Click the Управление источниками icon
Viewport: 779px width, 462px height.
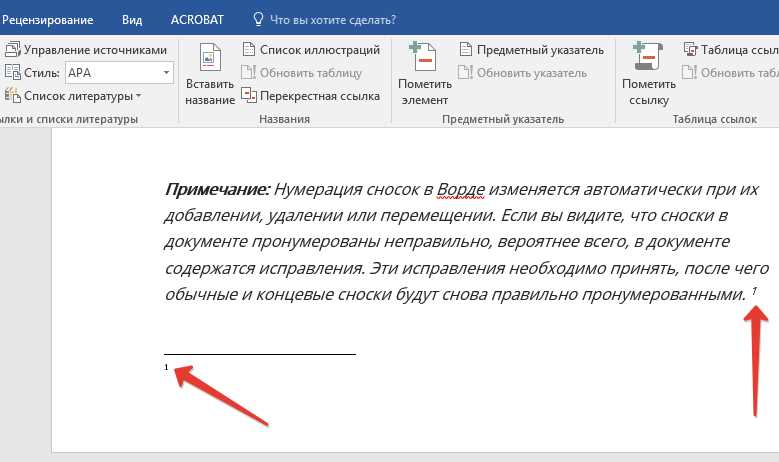point(12,49)
